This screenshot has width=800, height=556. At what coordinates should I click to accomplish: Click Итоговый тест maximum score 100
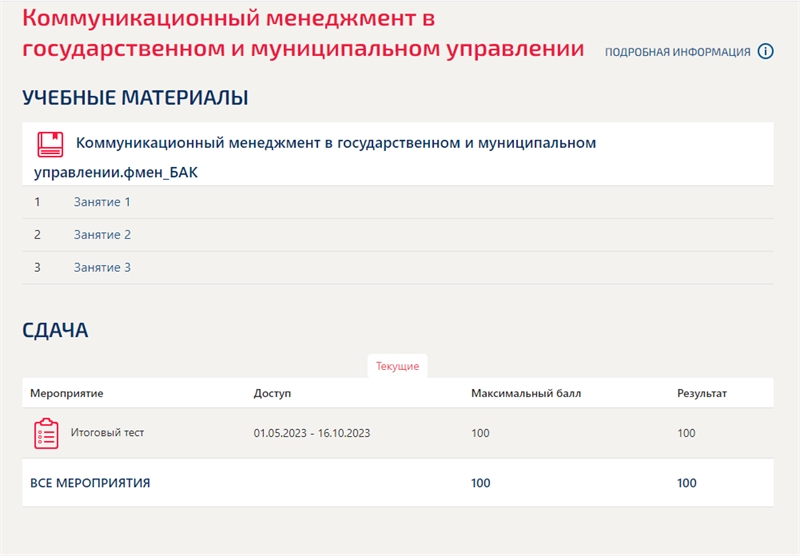click(481, 433)
